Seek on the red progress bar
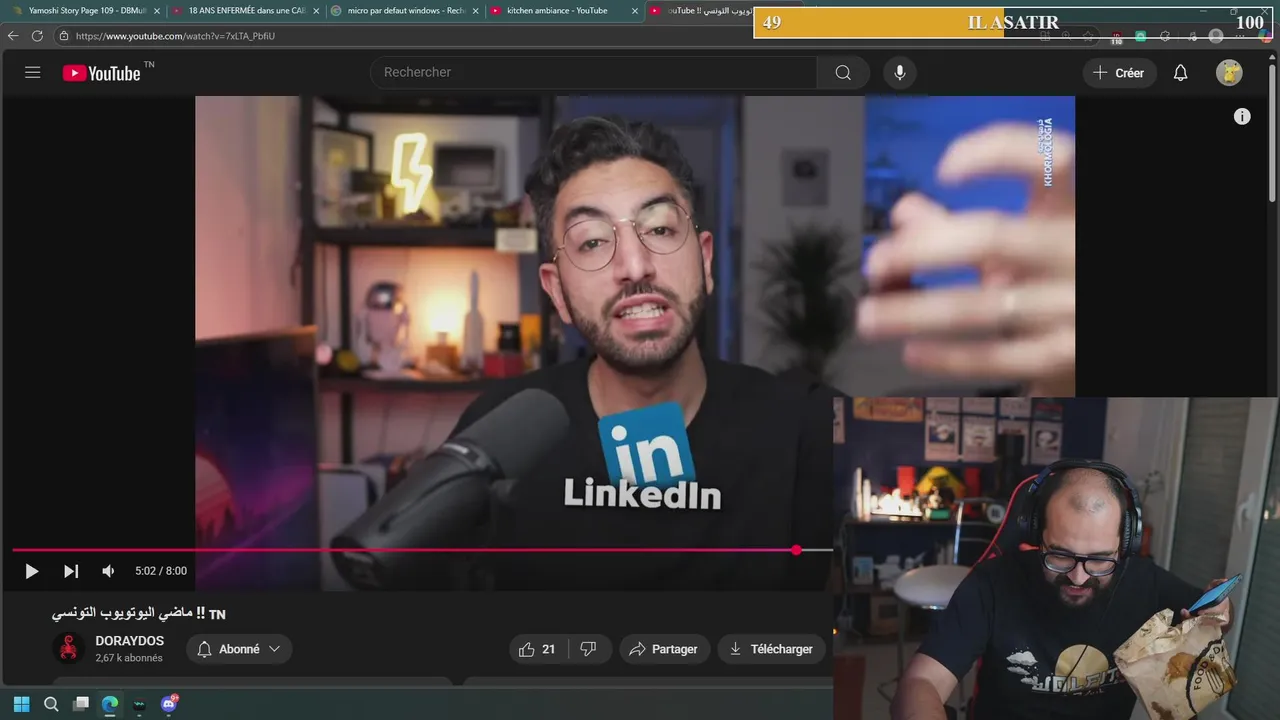The height and width of the screenshot is (720, 1280). pyautogui.click(x=422, y=550)
